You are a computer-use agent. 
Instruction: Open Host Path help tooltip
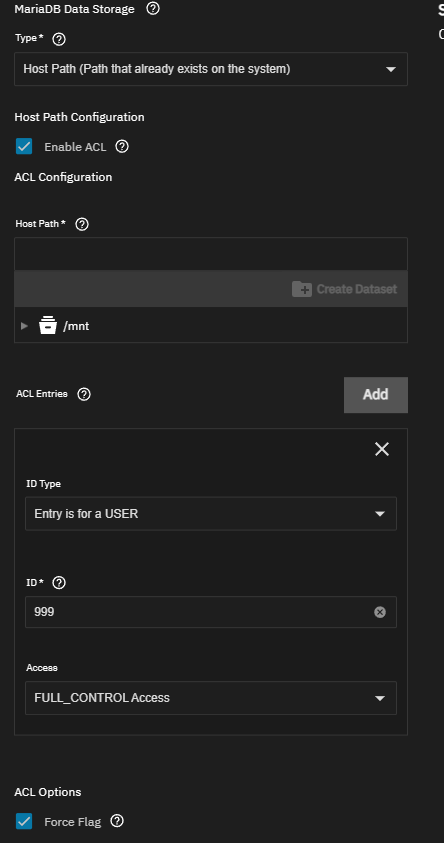pos(82,224)
